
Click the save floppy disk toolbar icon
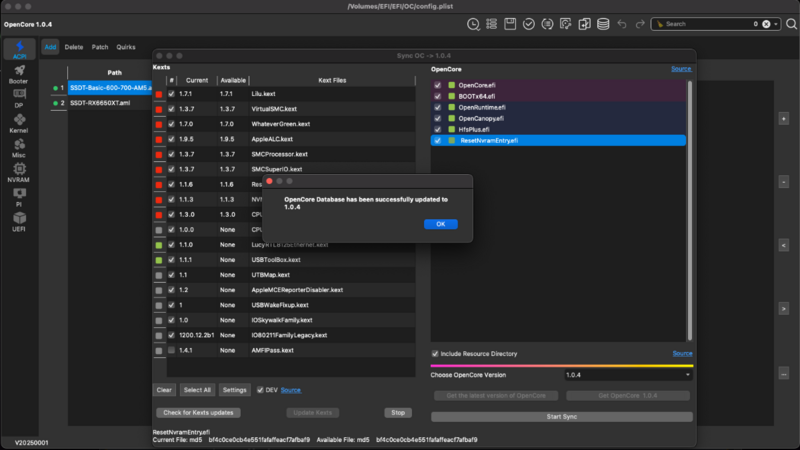(x=510, y=23)
